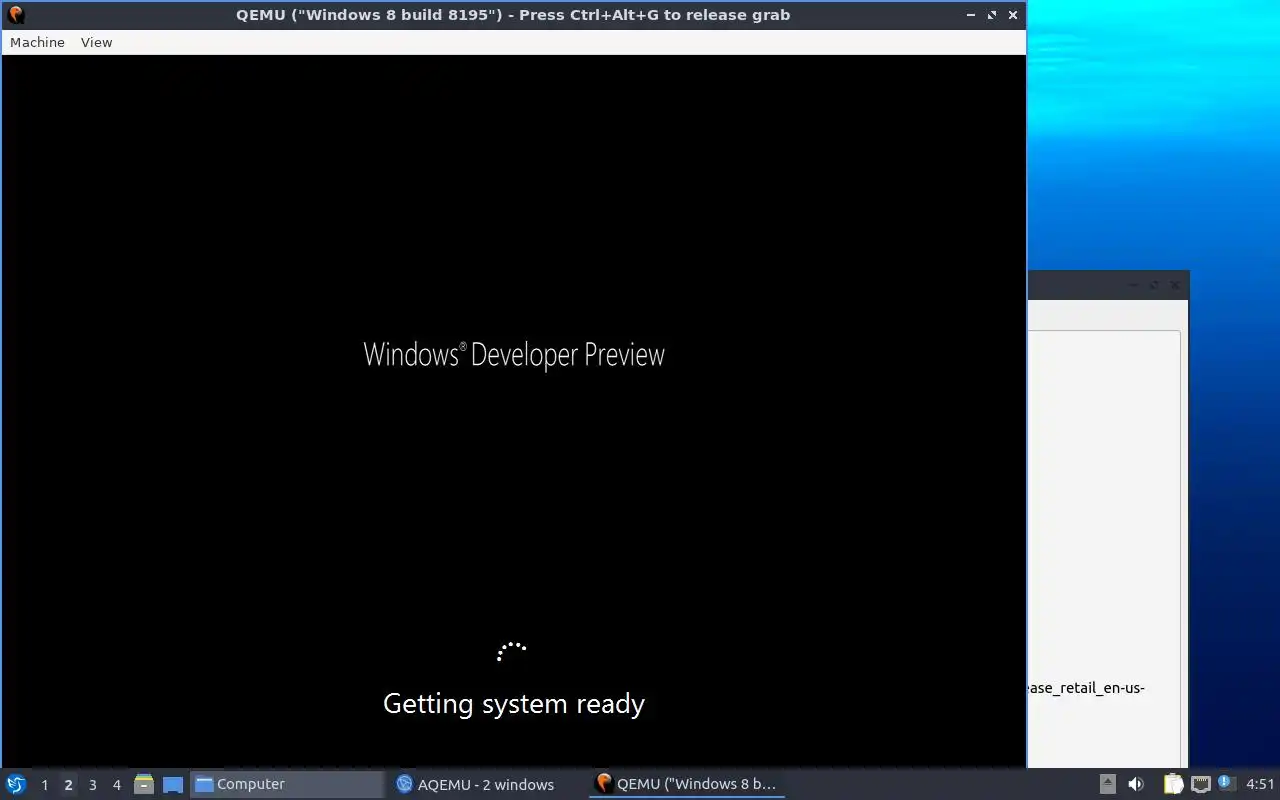Click the blue show desktop icon
Viewport: 1280px width, 800px height.
pos(173,784)
